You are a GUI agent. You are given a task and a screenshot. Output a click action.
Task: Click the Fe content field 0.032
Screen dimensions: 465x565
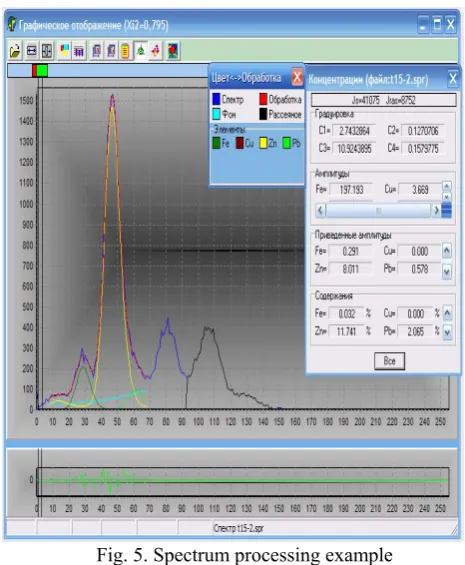[x=346, y=313]
